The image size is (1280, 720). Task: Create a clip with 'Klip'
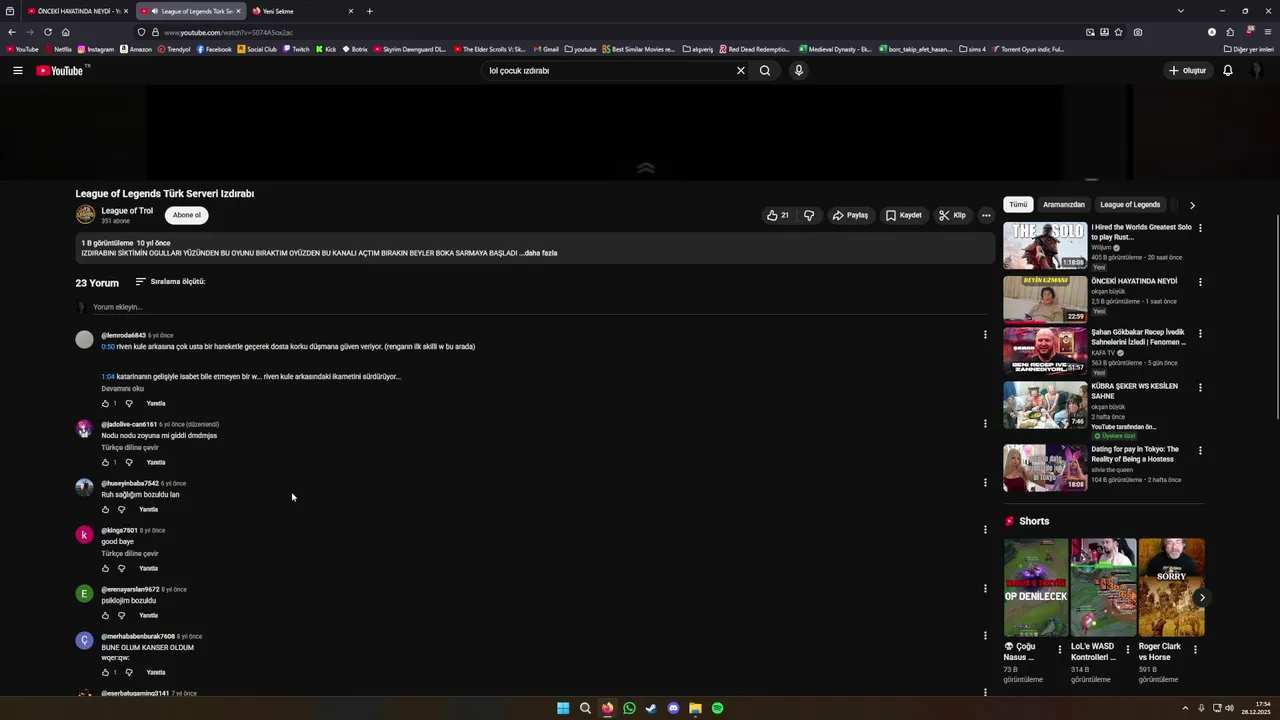952,215
